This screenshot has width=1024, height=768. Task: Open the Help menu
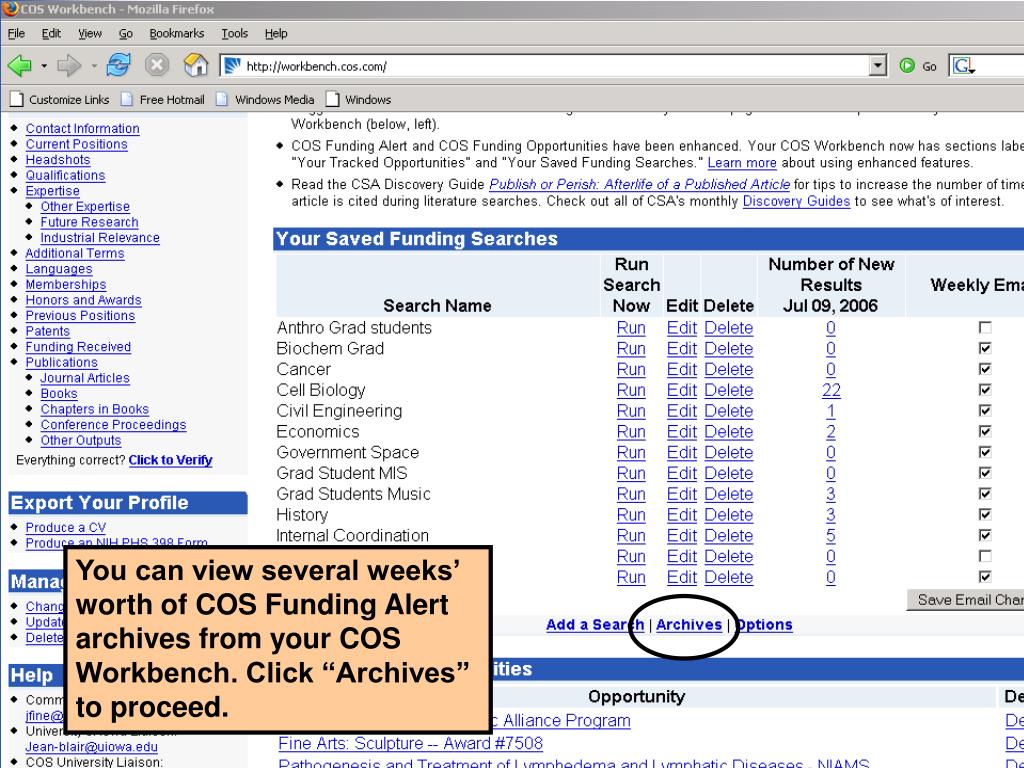click(276, 33)
